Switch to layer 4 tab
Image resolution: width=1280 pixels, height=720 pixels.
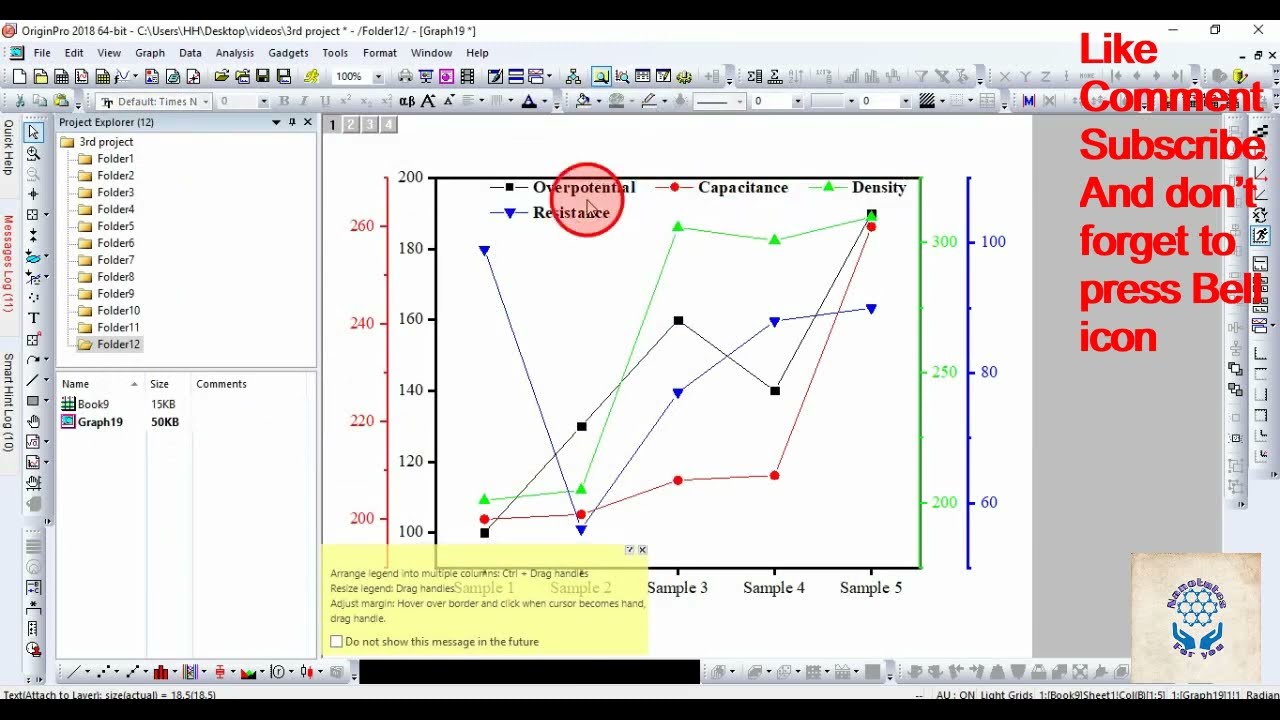click(x=388, y=125)
